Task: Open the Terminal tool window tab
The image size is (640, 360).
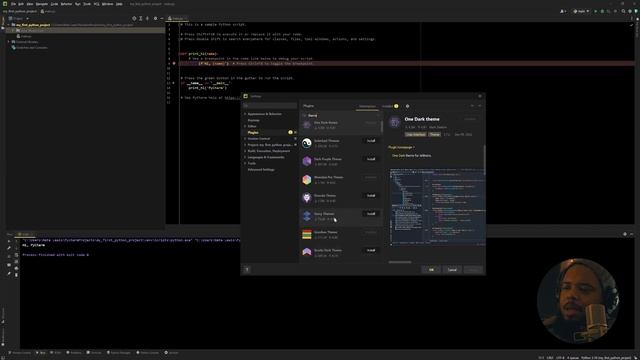Action: tap(94, 353)
